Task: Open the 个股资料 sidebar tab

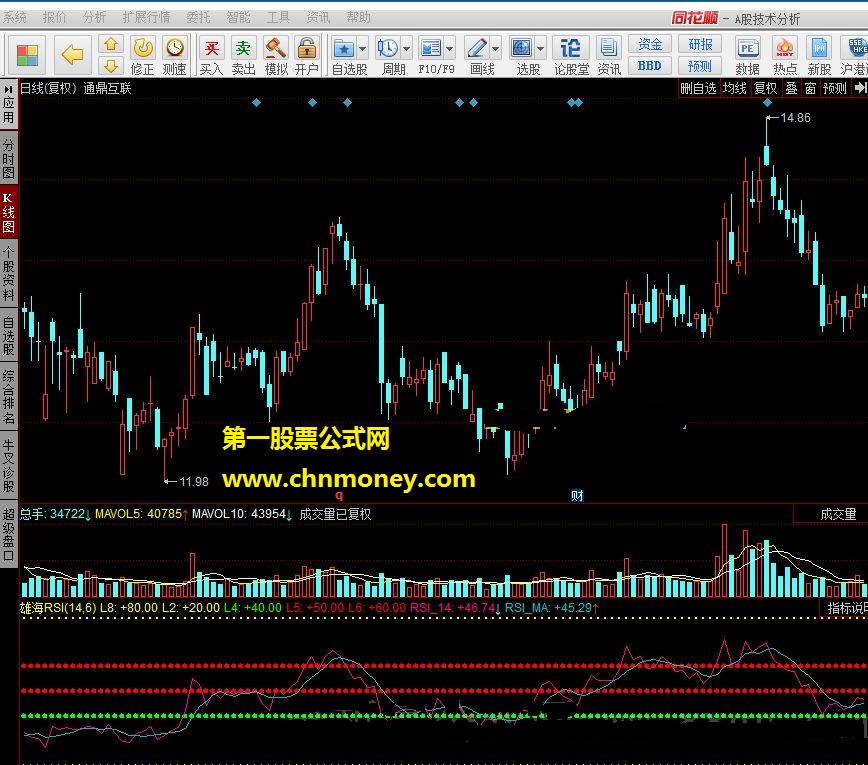Action: (8, 275)
